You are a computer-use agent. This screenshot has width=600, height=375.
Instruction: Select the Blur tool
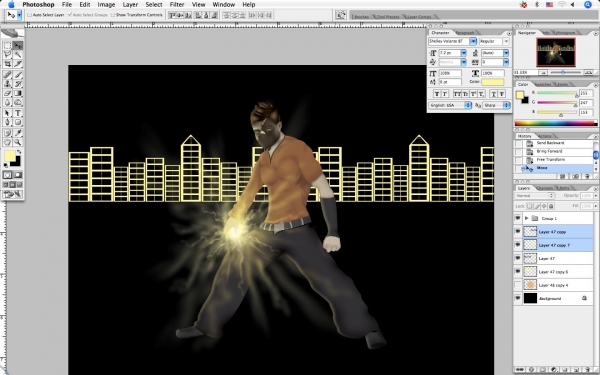coord(7,102)
